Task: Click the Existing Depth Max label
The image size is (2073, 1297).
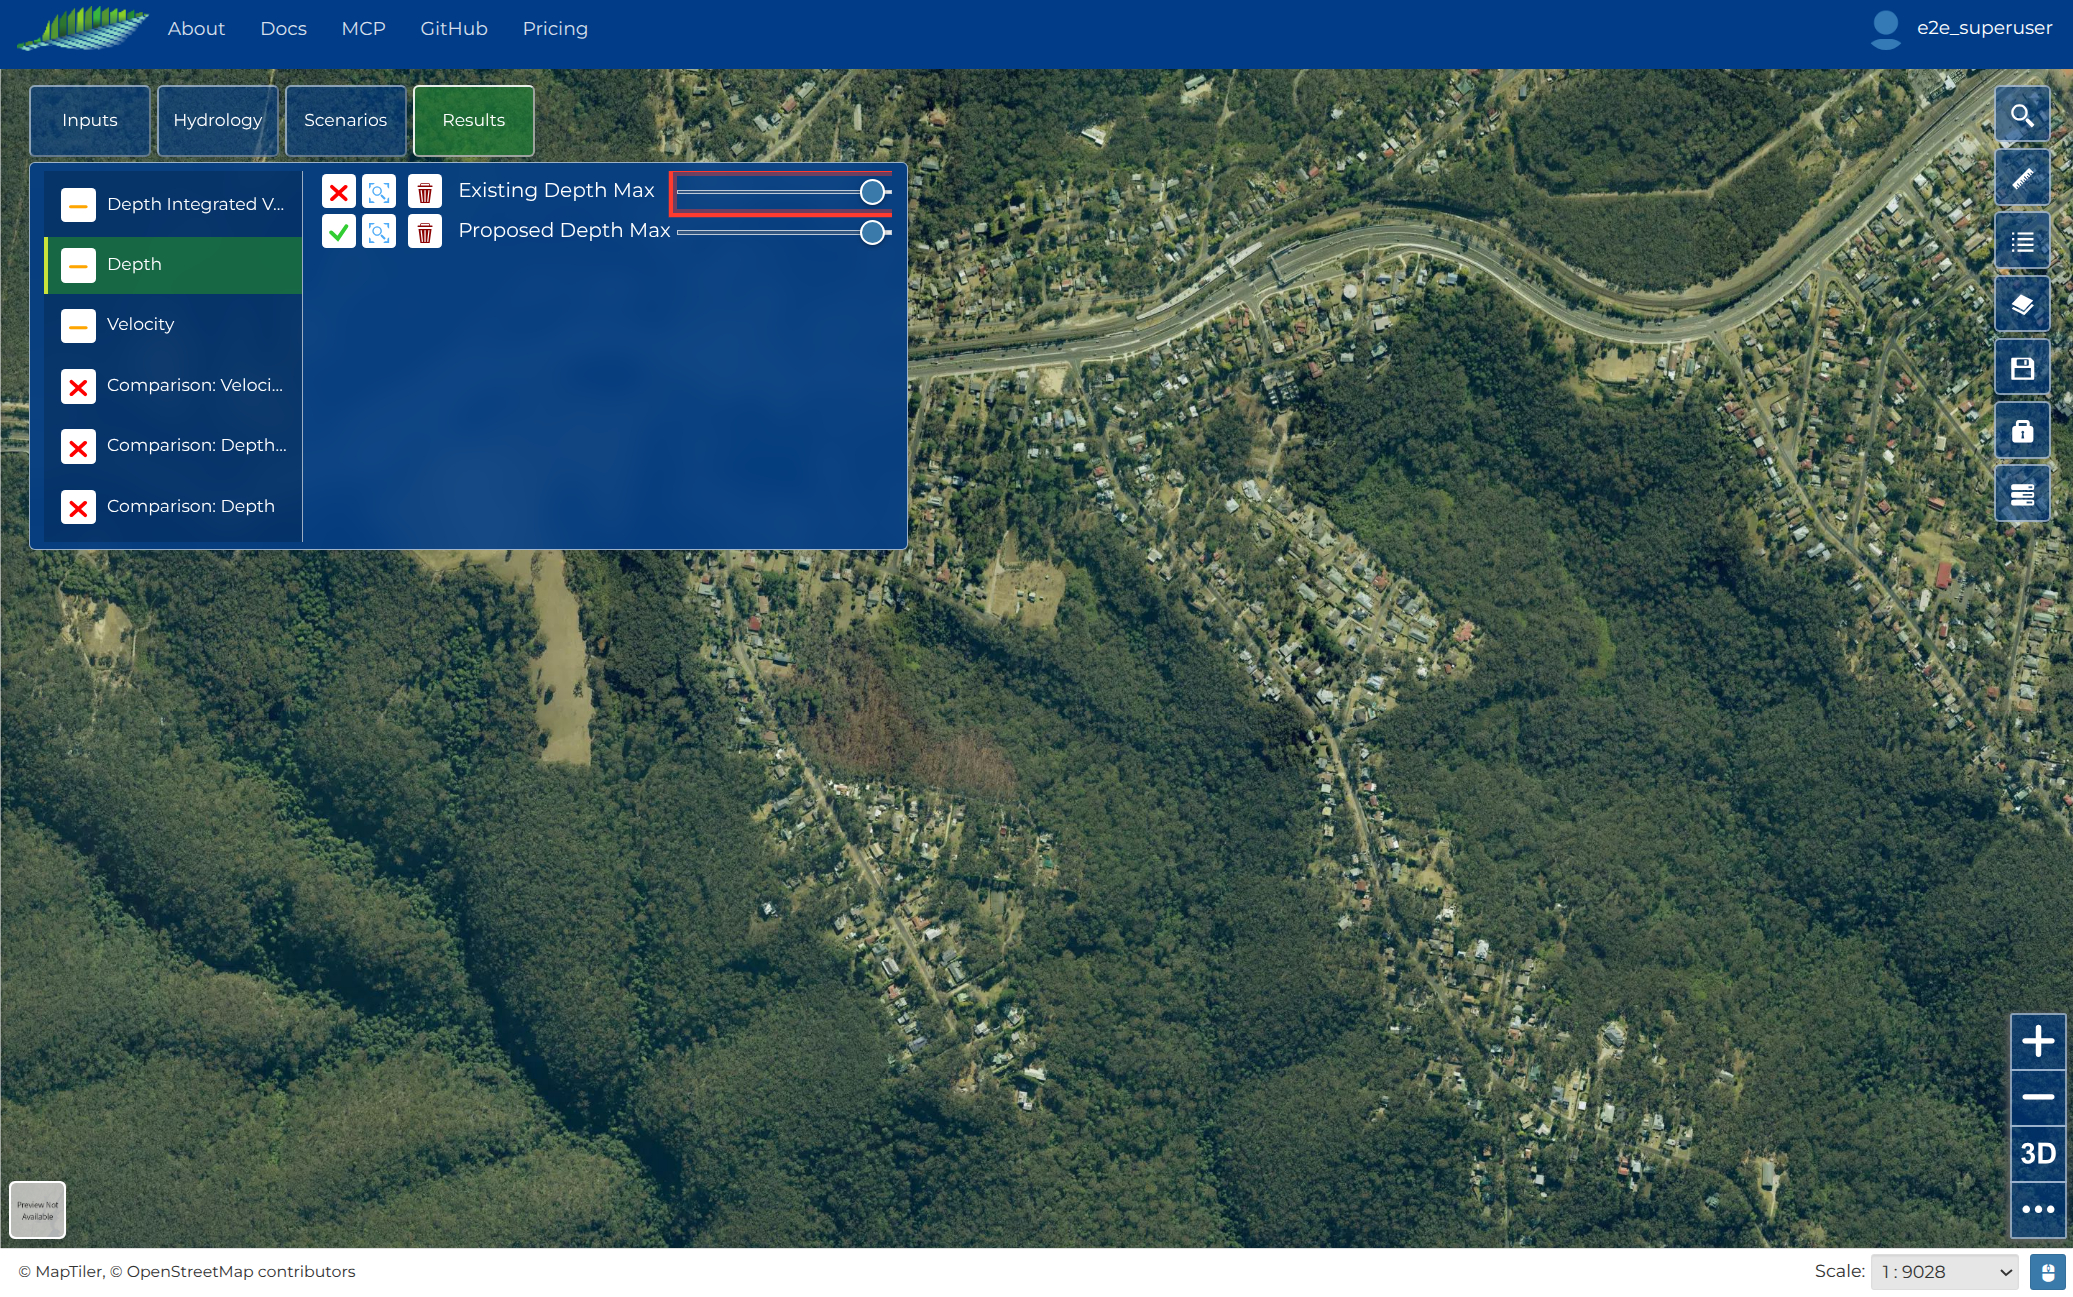Action: [x=556, y=190]
